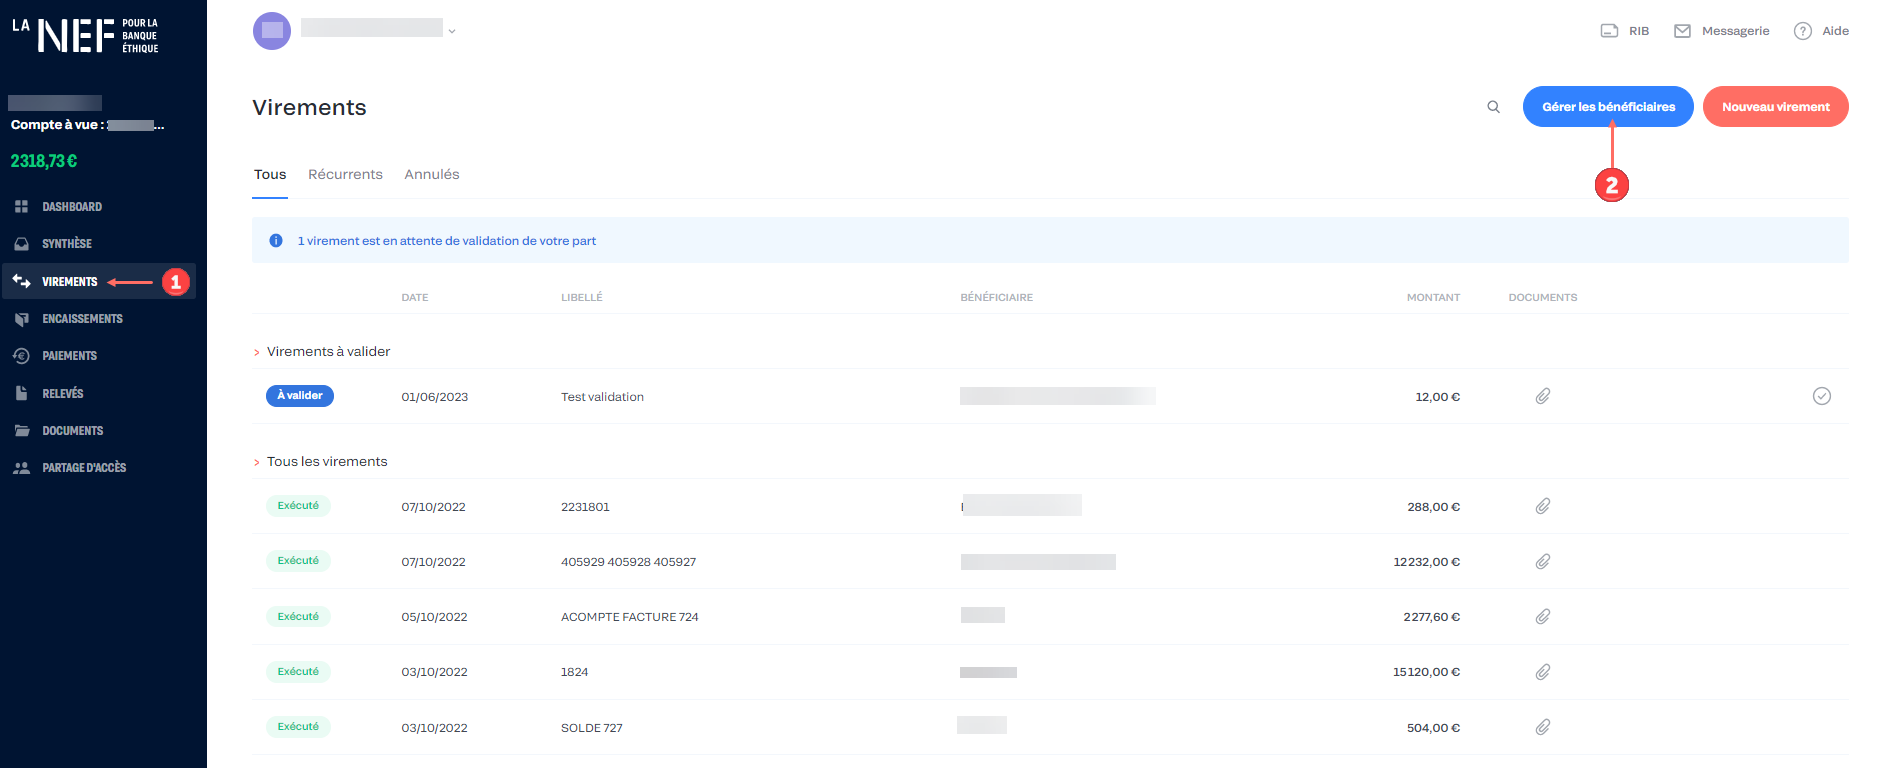The width and height of the screenshot is (1883, 768).
Task: Go to Dashboard in the sidebar
Action: 72,207
